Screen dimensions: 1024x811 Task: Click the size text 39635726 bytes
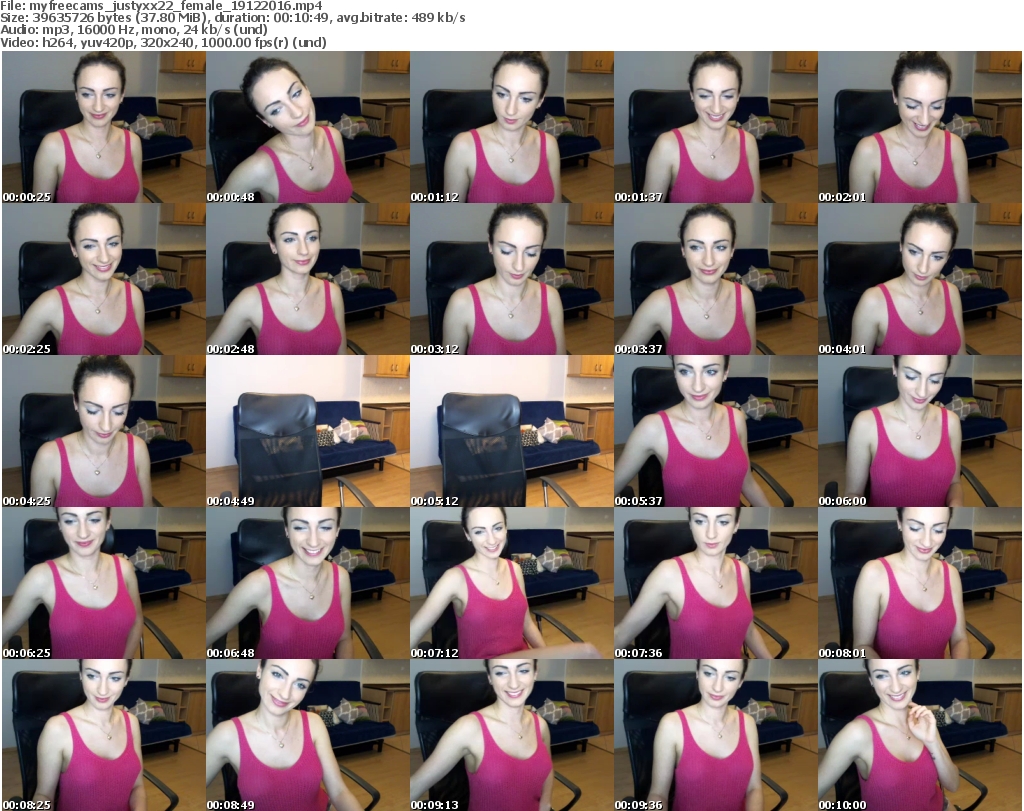(x=80, y=18)
